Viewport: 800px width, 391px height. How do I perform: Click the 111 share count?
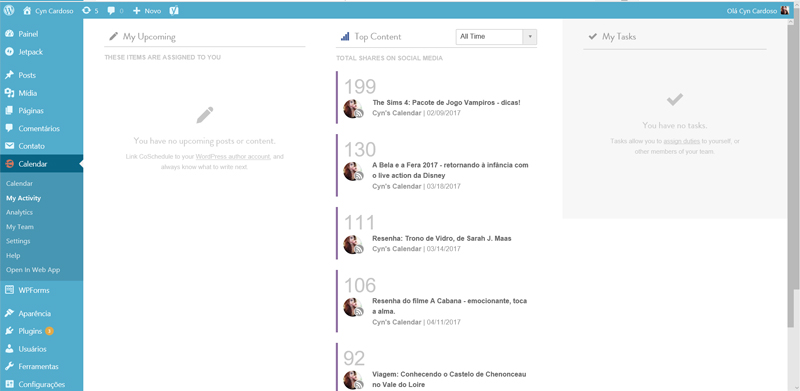[x=360, y=223]
